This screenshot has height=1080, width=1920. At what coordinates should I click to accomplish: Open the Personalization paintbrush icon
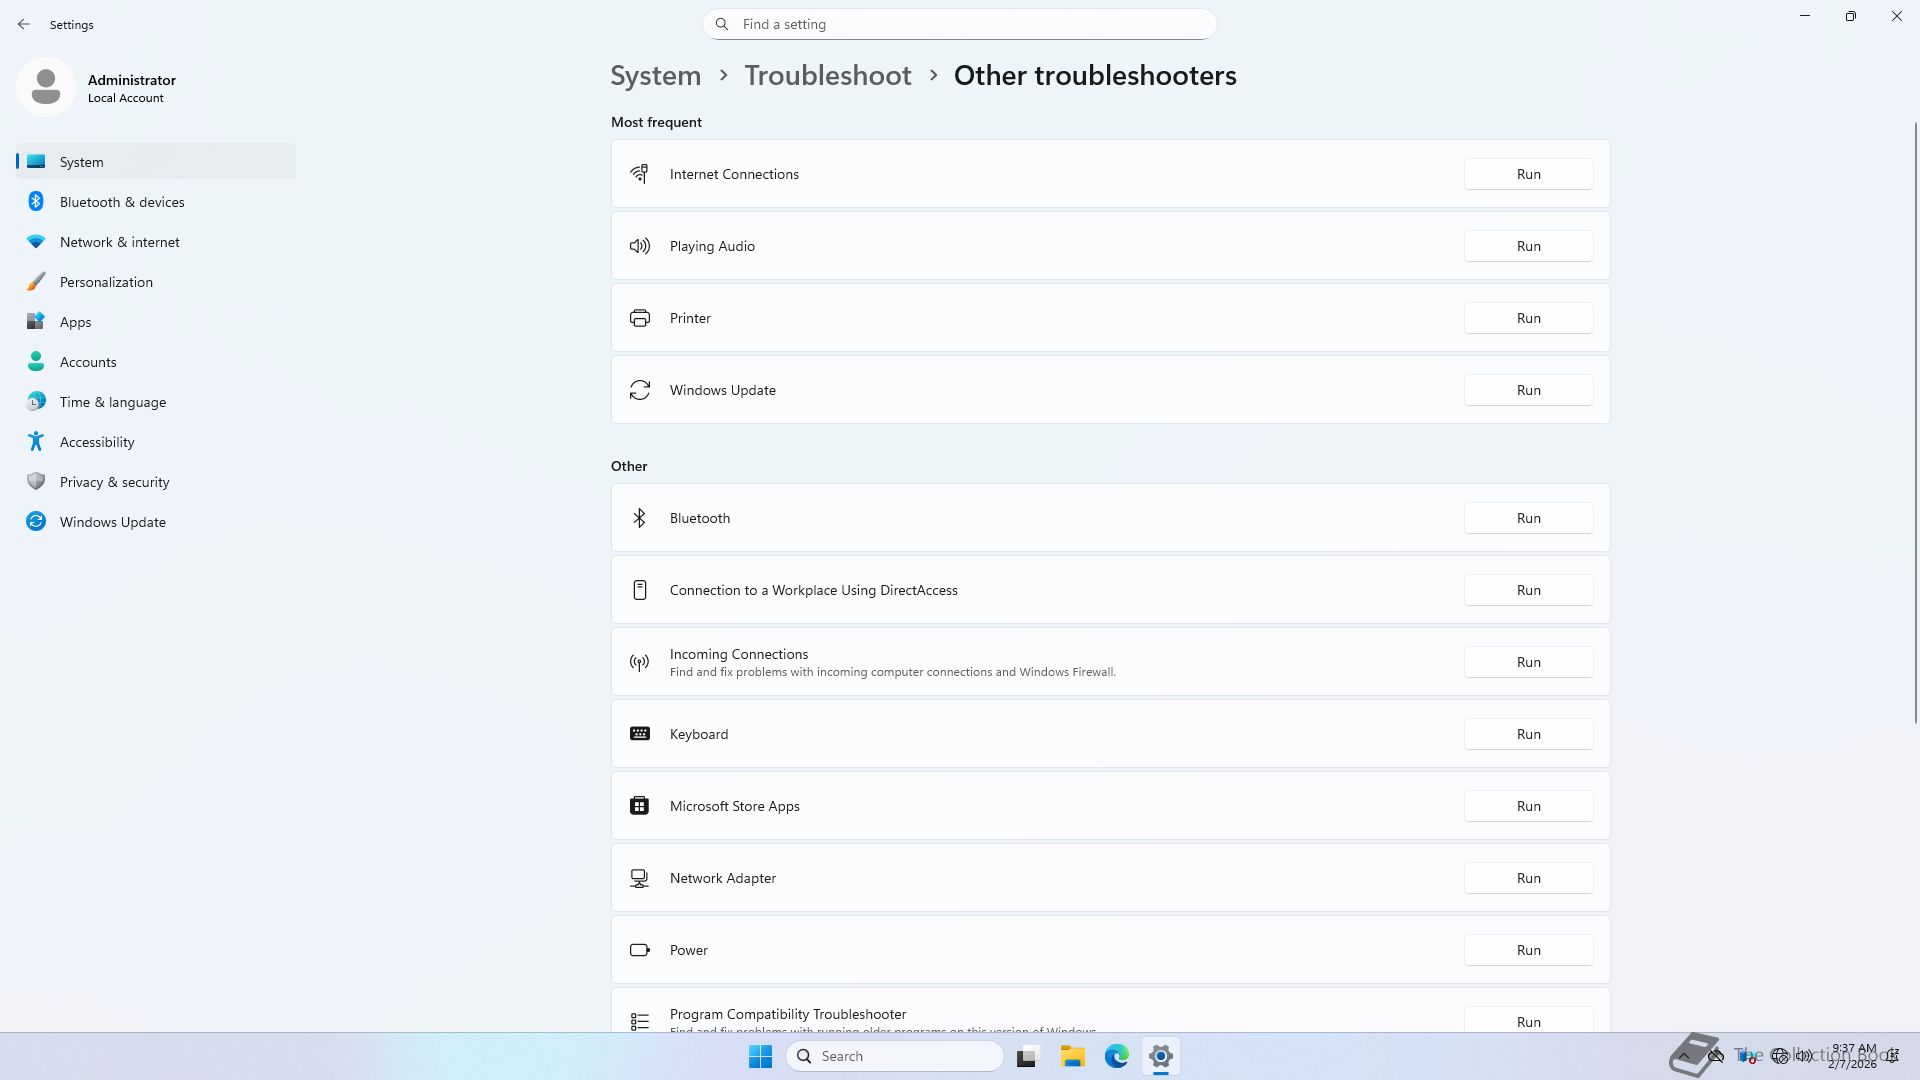click(x=36, y=282)
